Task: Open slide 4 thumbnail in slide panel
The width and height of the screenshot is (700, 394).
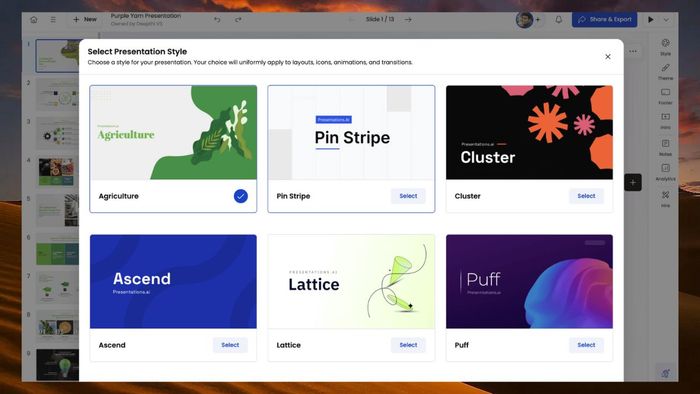Action: click(x=58, y=172)
